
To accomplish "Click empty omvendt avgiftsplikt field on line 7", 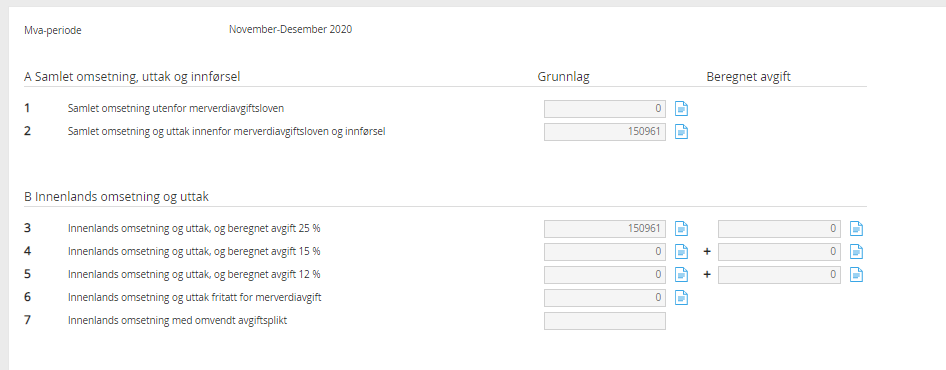I will (x=605, y=321).
